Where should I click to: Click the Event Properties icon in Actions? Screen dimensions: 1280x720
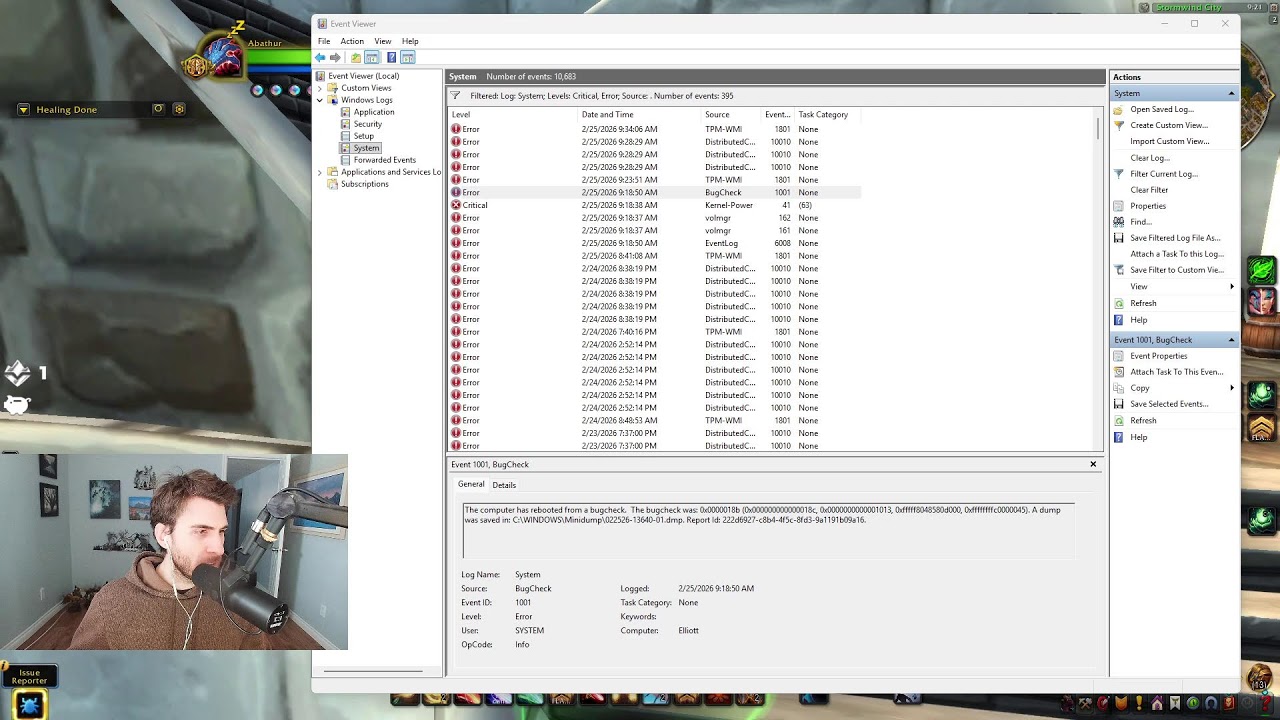pyautogui.click(x=1119, y=356)
